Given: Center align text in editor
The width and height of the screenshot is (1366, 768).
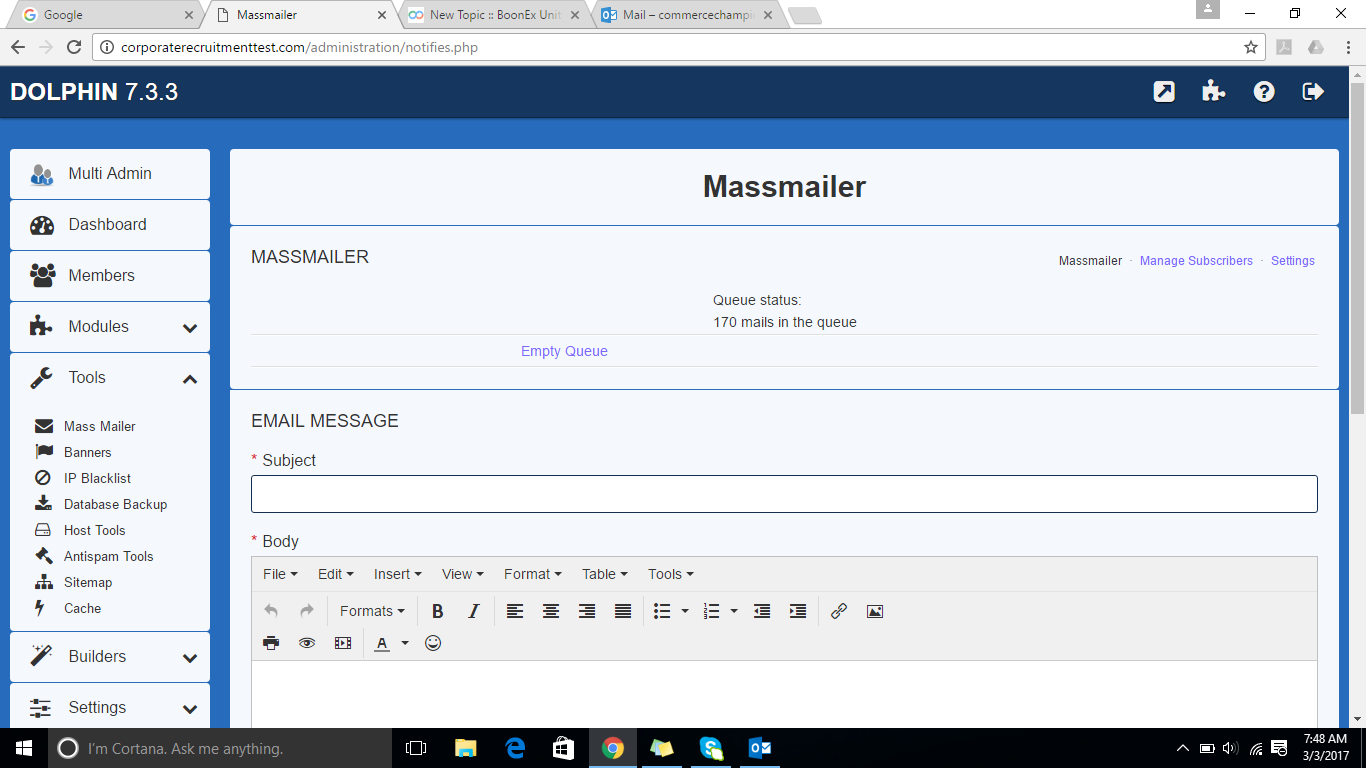Looking at the screenshot, I should (551, 611).
